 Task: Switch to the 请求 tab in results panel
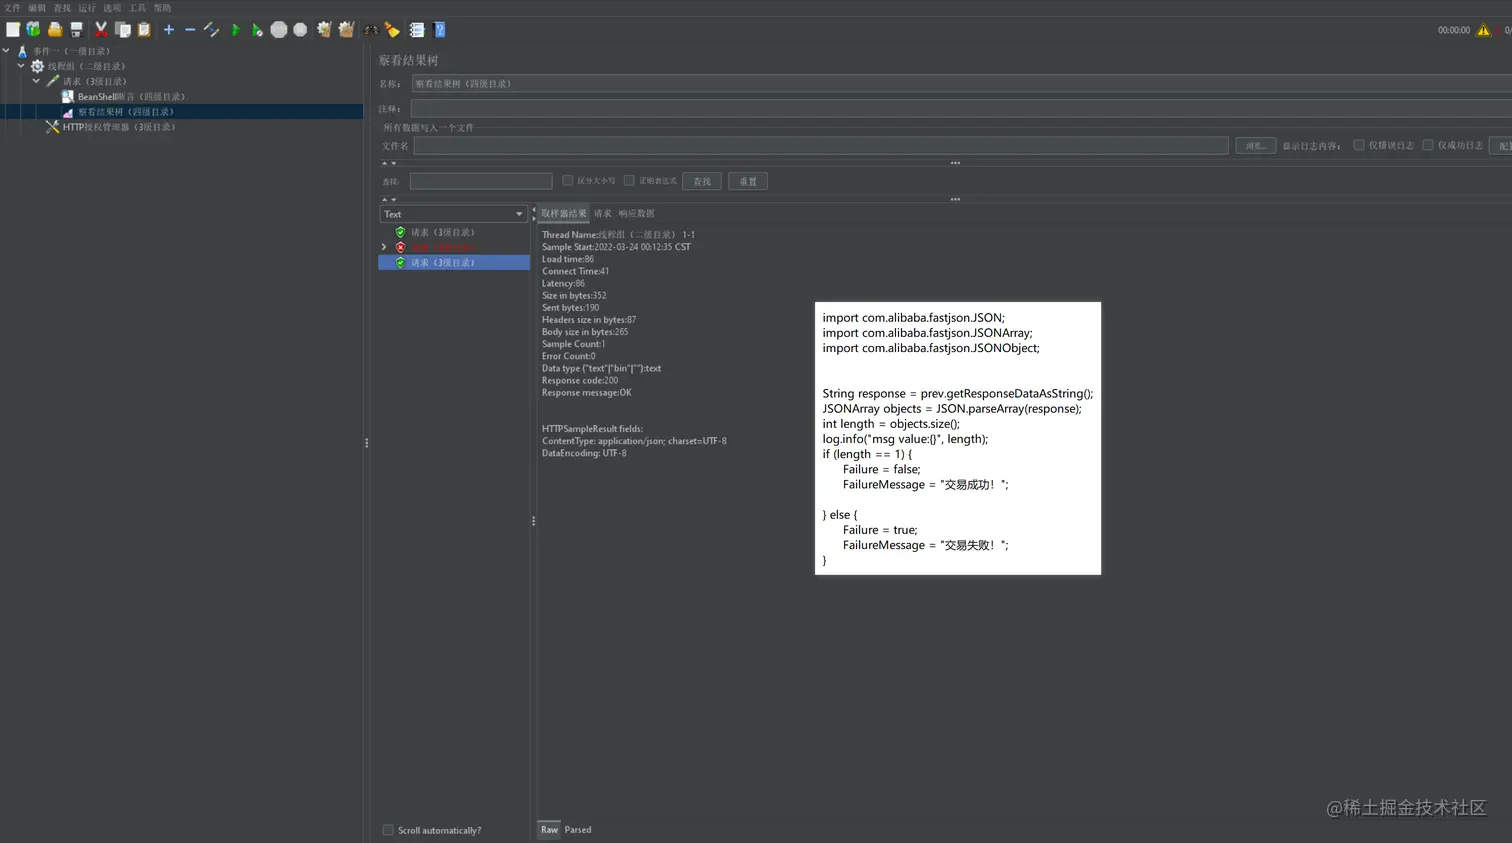pos(602,214)
